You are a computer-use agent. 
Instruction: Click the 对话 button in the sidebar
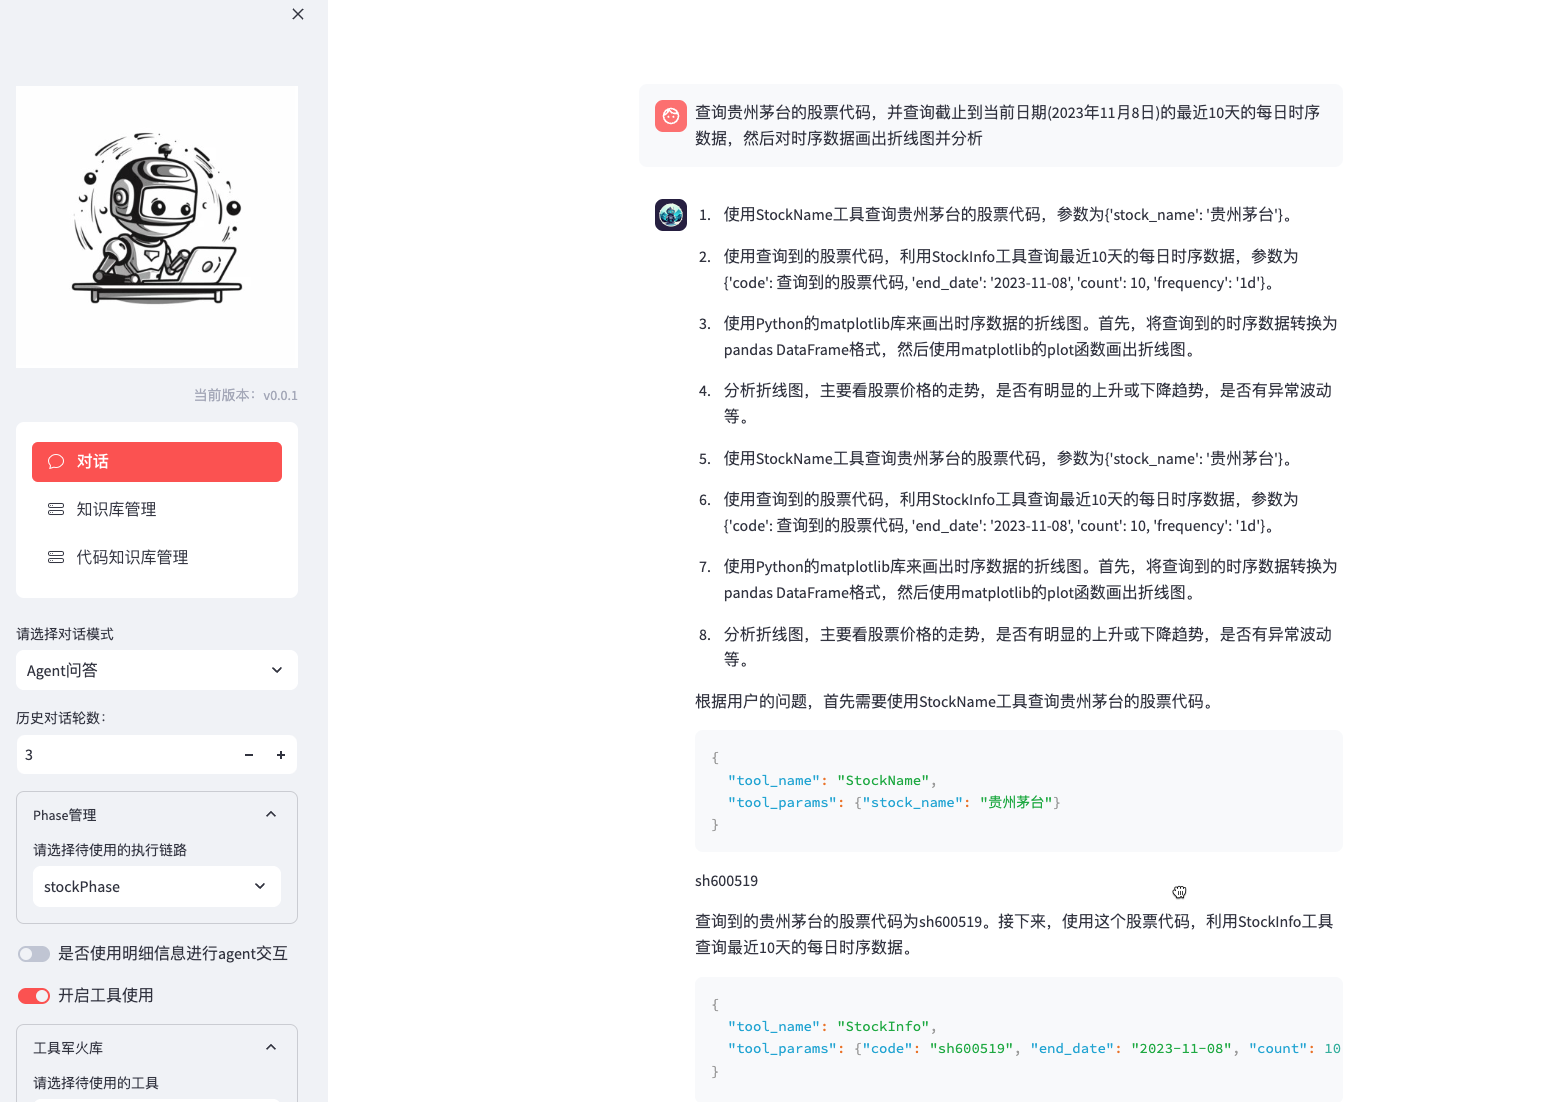point(156,461)
